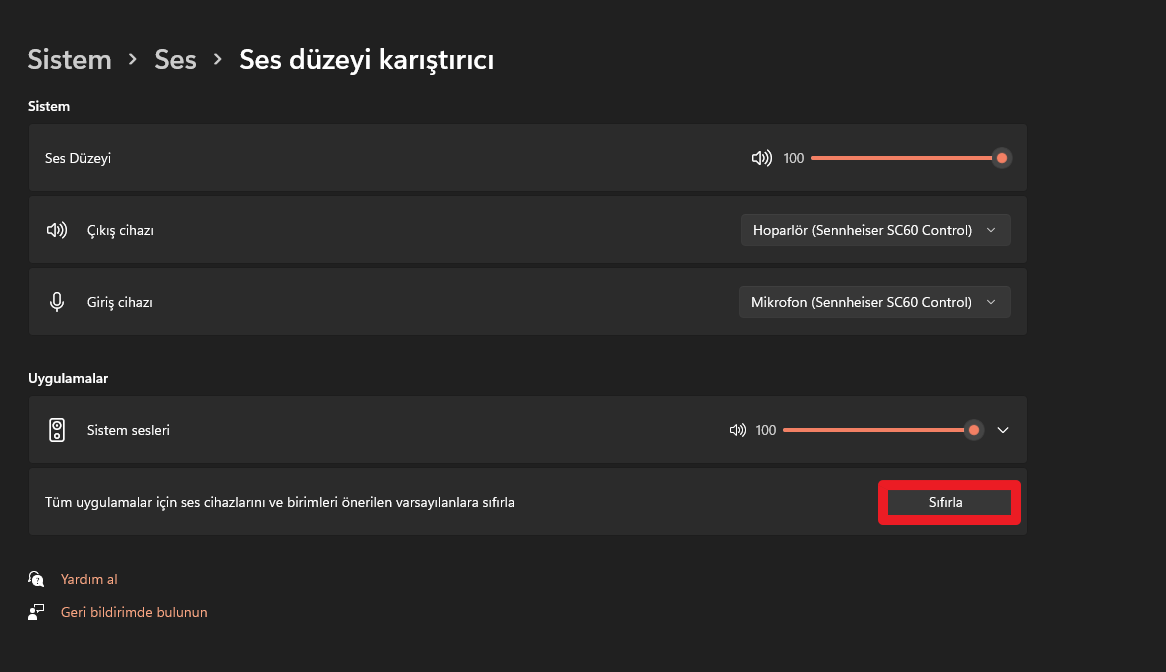The width and height of the screenshot is (1166, 672).
Task: Open the Hoparlör output device dropdown
Action: pyautogui.click(x=875, y=230)
